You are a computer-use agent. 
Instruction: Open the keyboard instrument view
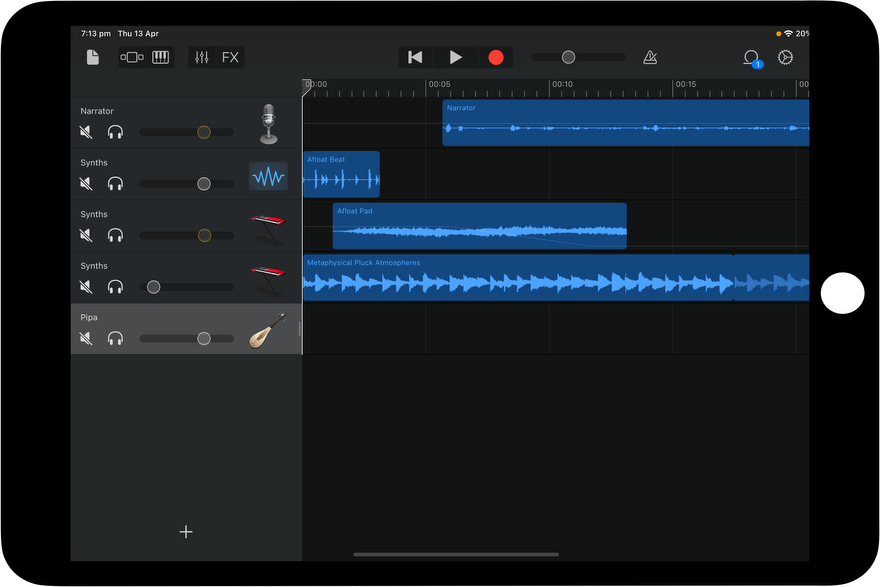[160, 57]
